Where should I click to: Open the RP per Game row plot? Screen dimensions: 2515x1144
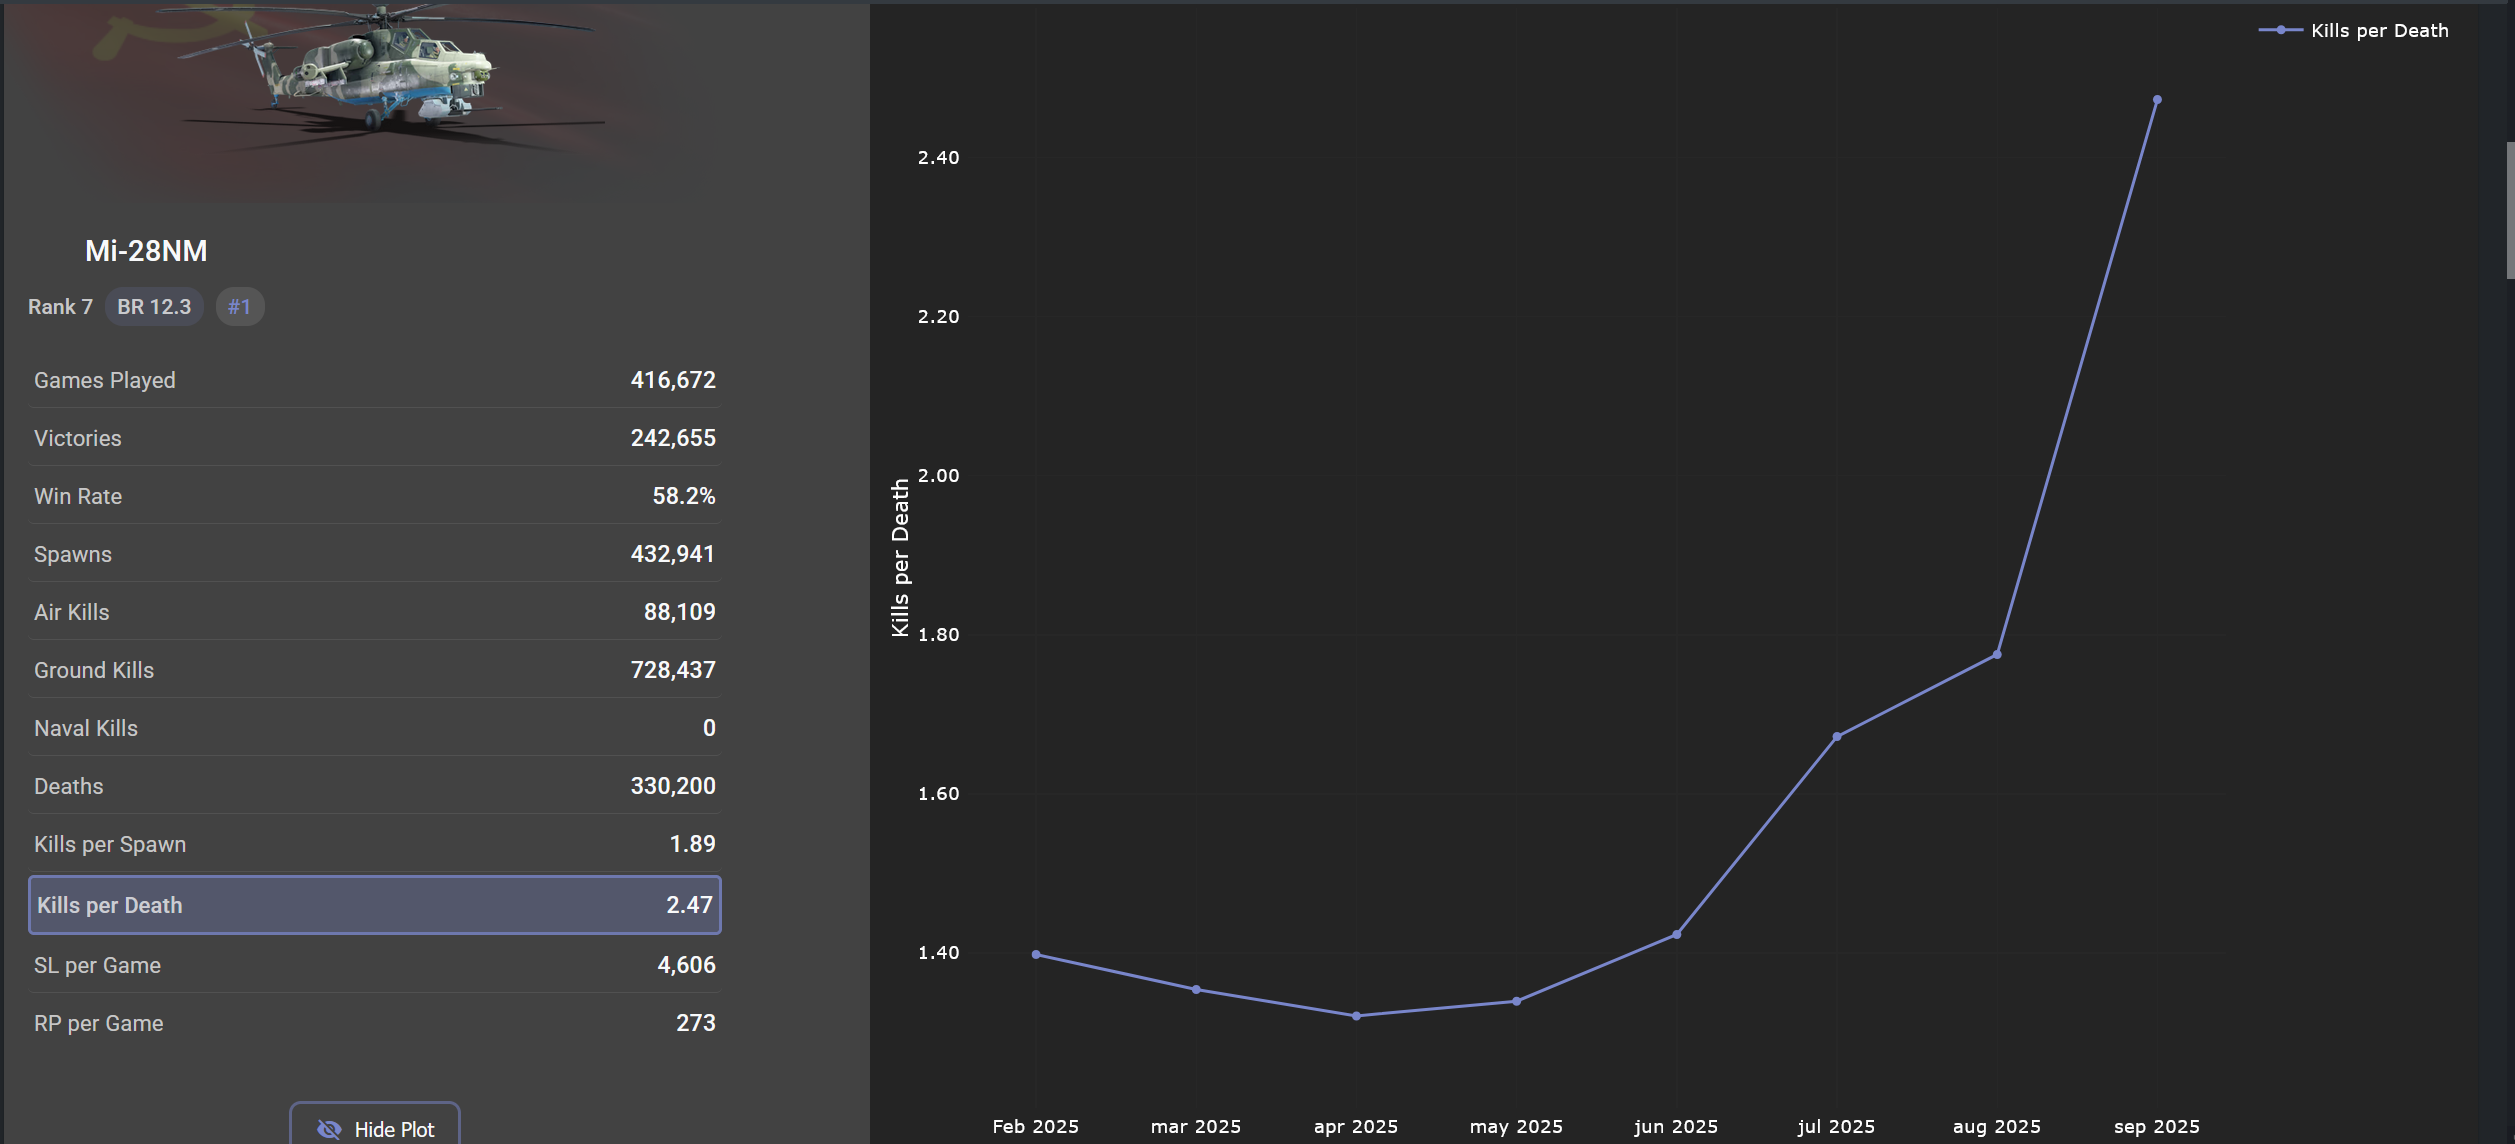375,1023
